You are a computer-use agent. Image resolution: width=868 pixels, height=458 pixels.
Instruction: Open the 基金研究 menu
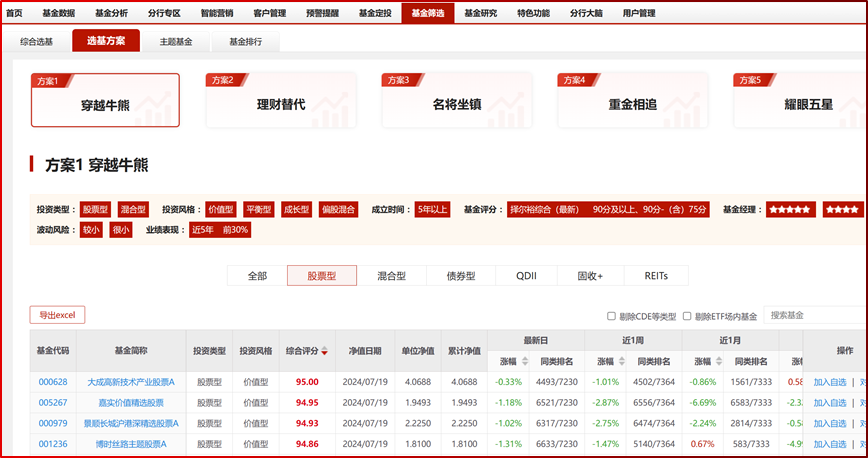coord(480,13)
